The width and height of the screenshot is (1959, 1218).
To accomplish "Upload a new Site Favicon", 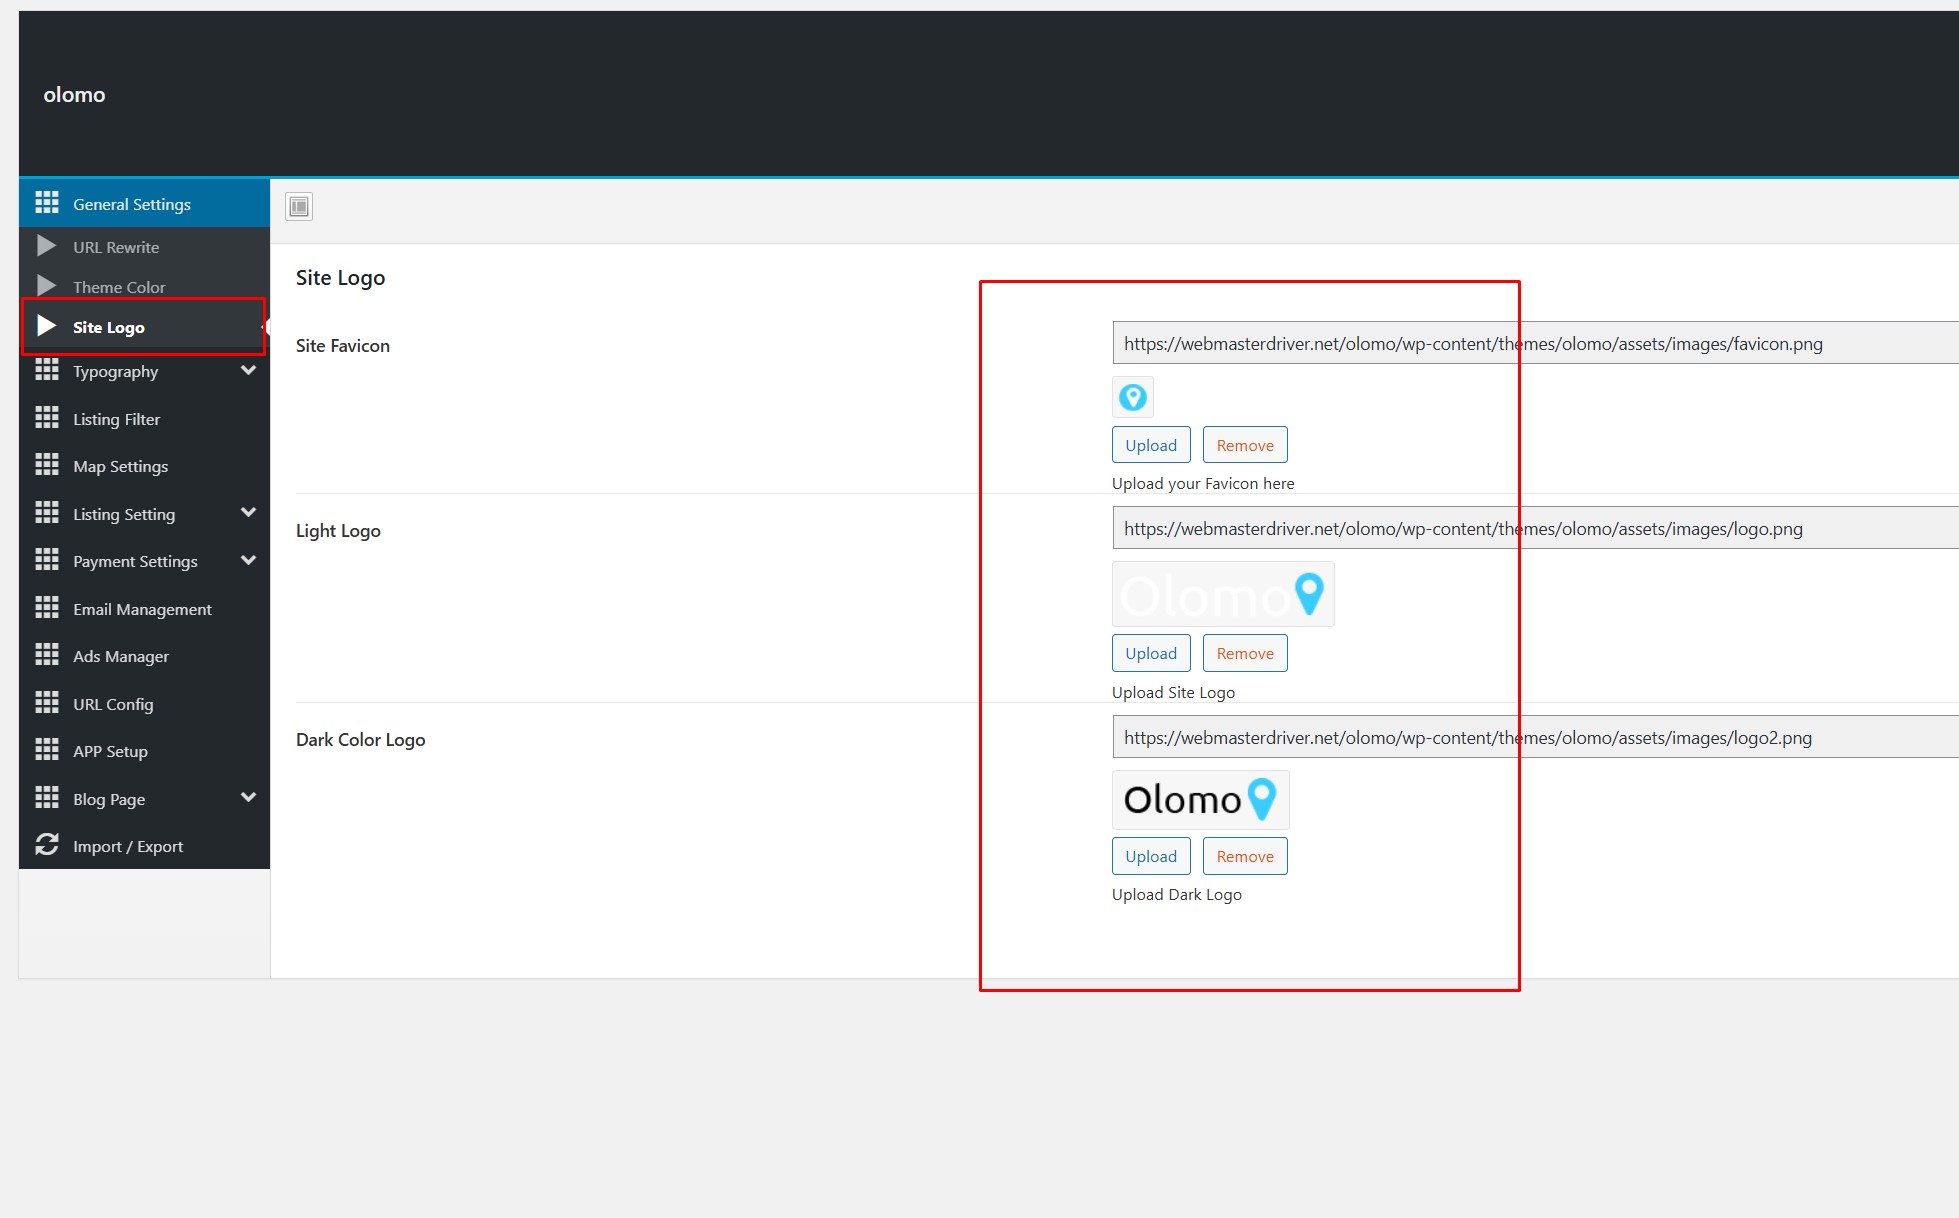I will pyautogui.click(x=1151, y=445).
